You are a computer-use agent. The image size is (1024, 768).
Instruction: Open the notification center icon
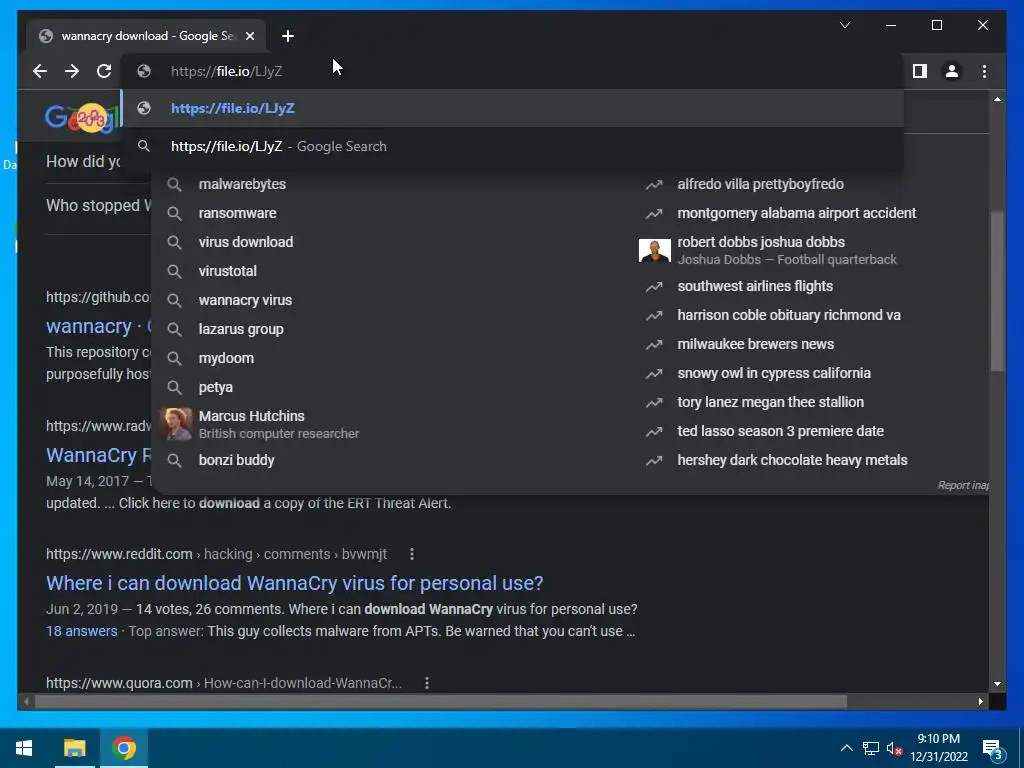point(993,750)
